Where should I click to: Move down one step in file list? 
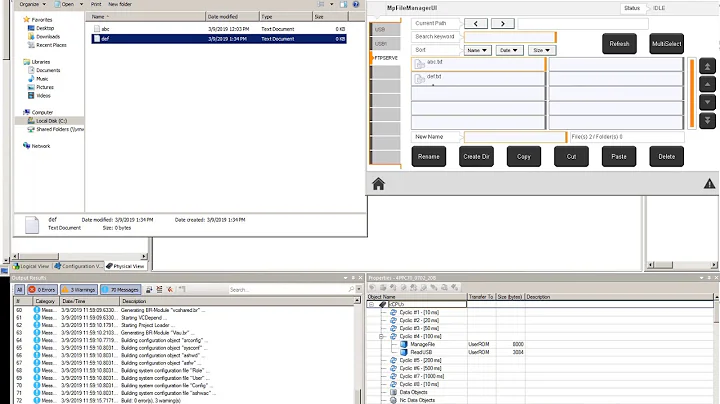point(707,102)
